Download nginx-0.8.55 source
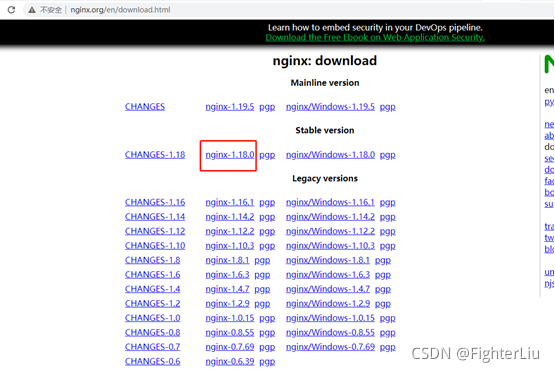 tap(230, 333)
